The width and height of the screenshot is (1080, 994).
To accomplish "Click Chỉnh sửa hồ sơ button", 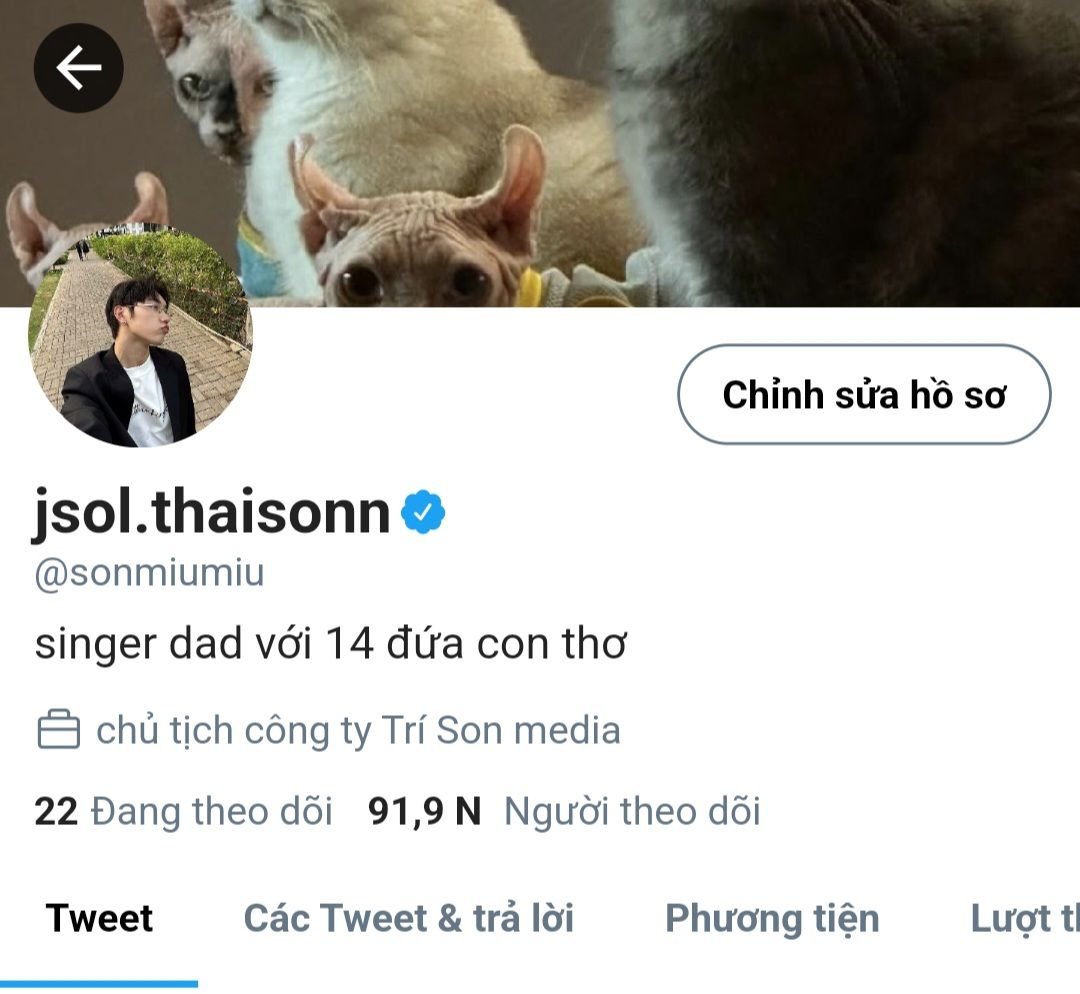I will pyautogui.click(x=864, y=394).
